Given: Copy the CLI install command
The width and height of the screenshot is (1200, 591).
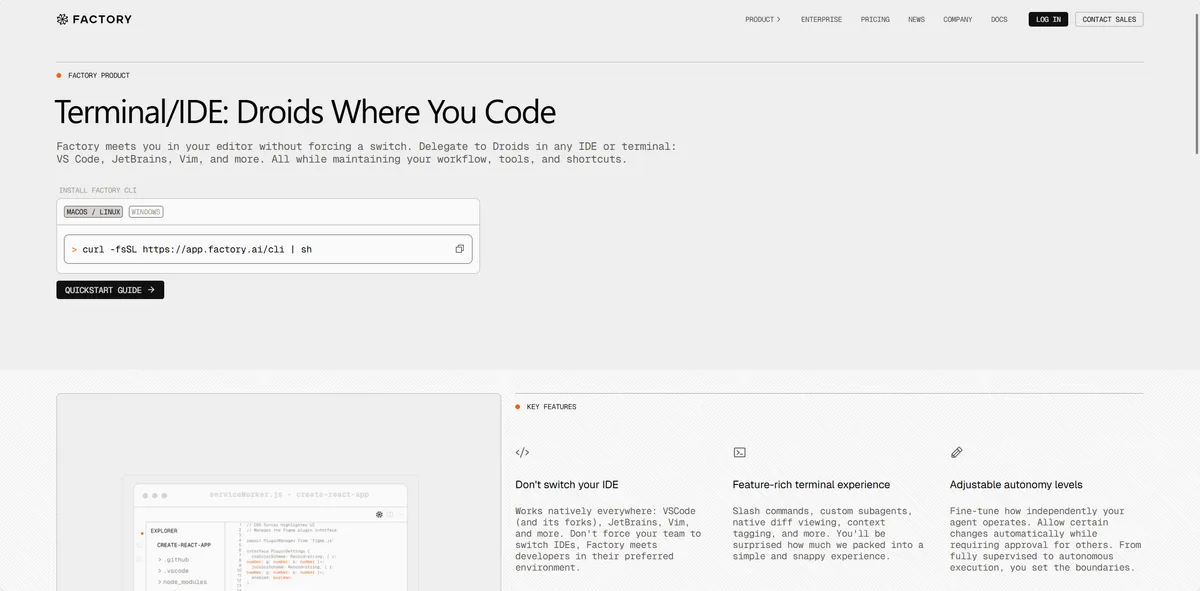Looking at the screenshot, I should coord(459,248).
